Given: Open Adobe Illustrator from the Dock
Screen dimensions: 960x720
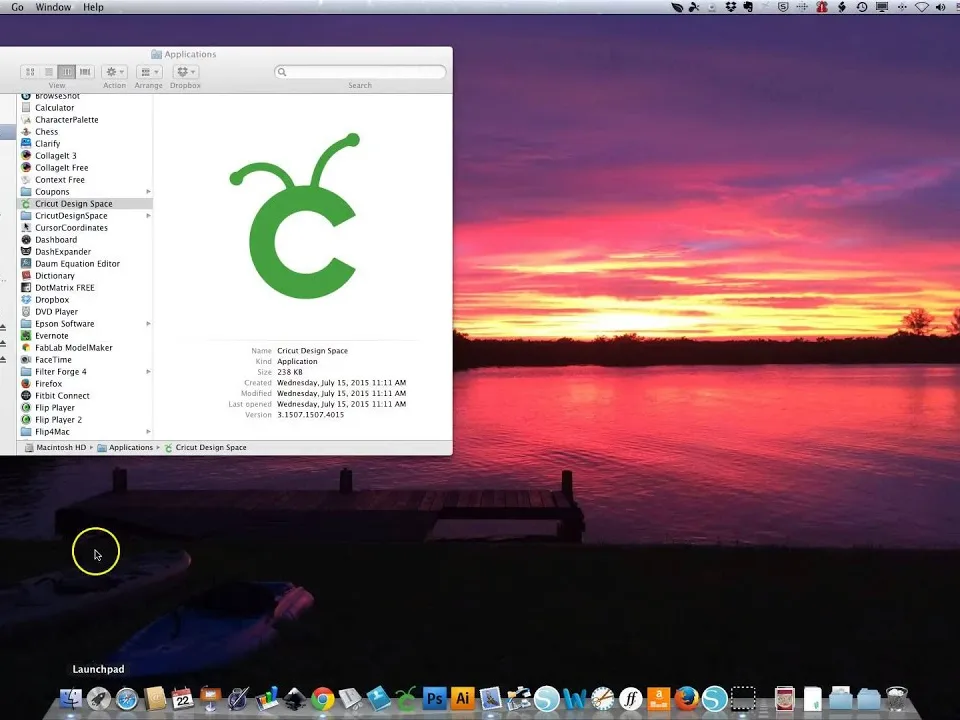Looking at the screenshot, I should [x=463, y=698].
